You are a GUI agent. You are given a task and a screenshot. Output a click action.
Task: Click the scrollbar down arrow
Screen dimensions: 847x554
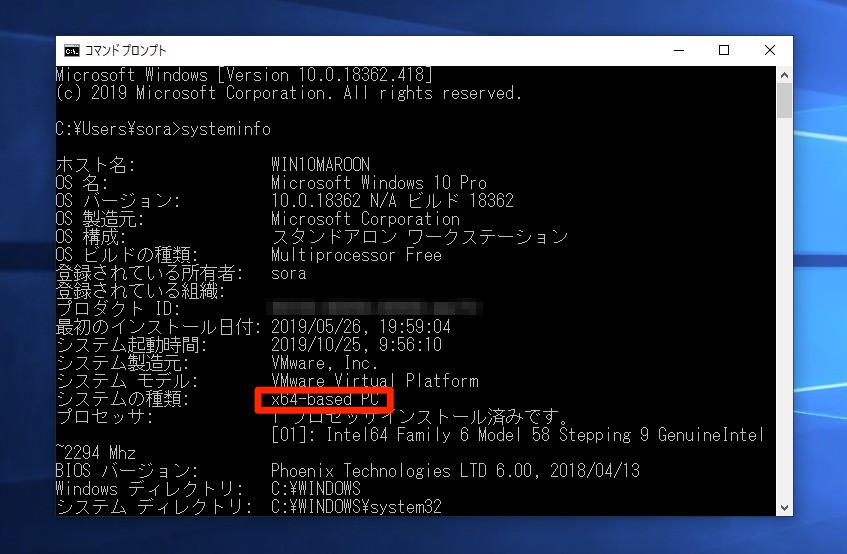(784, 508)
